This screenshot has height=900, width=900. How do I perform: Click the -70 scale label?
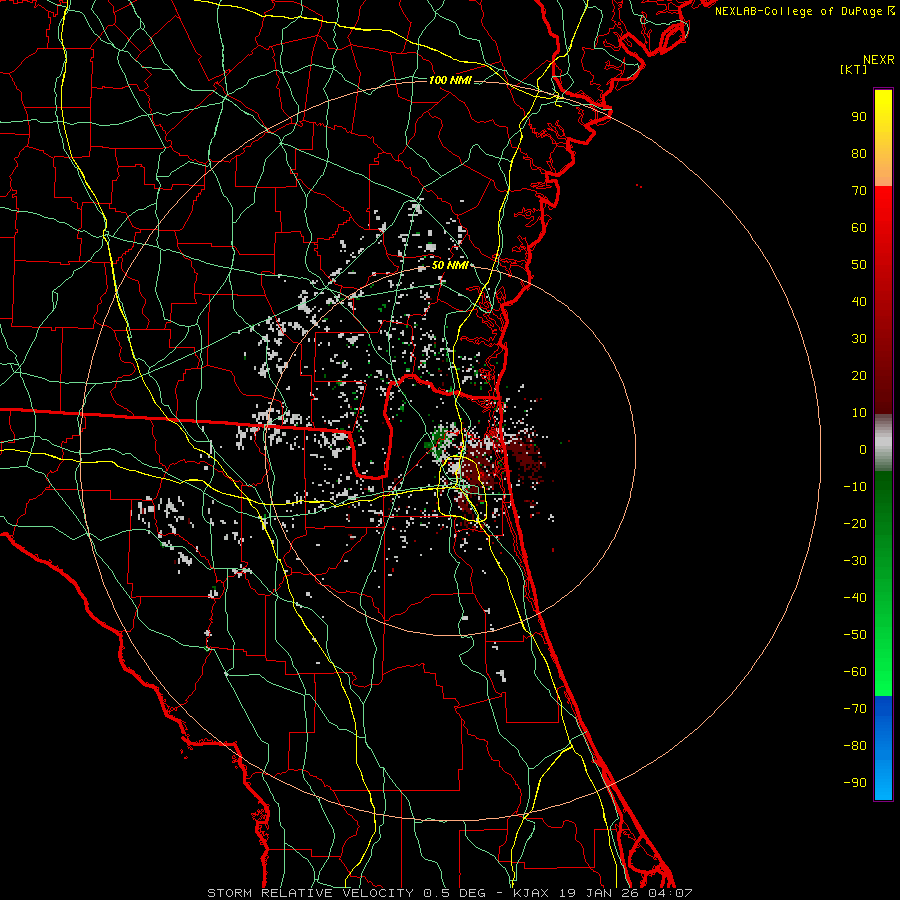coord(855,709)
